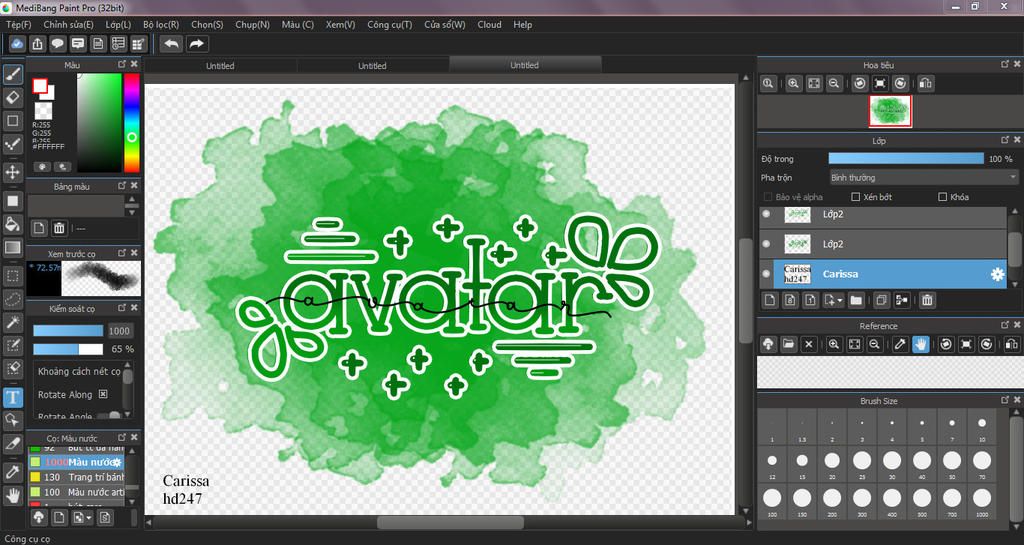Image resolution: width=1024 pixels, height=545 pixels.
Task: Delete layer with Layer panel trash icon
Action: pyautogui.click(x=927, y=300)
